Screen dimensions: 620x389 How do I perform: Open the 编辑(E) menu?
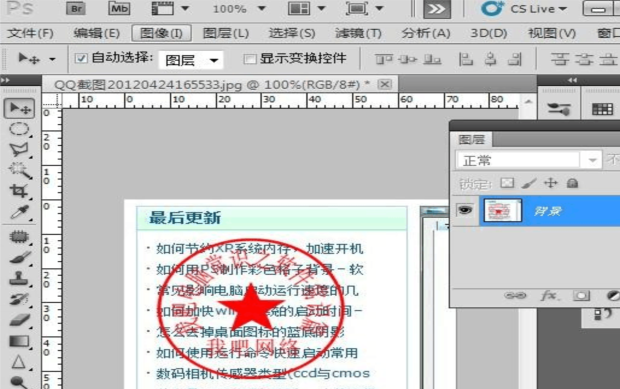[x=96, y=33]
